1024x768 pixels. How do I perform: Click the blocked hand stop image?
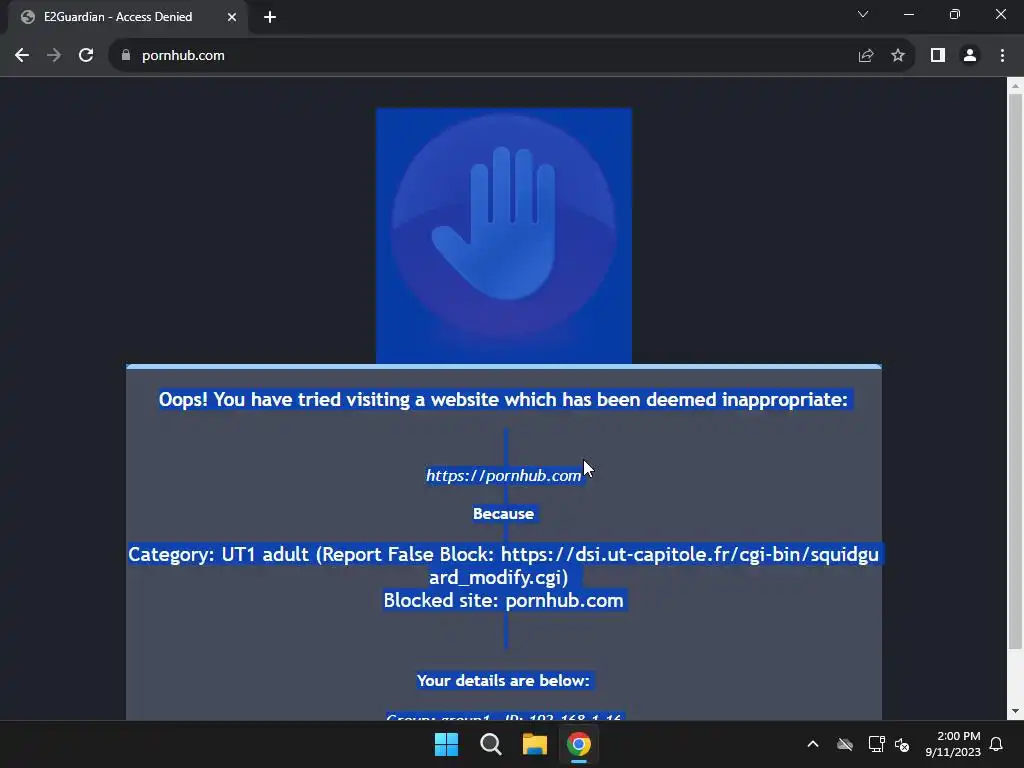[504, 236]
